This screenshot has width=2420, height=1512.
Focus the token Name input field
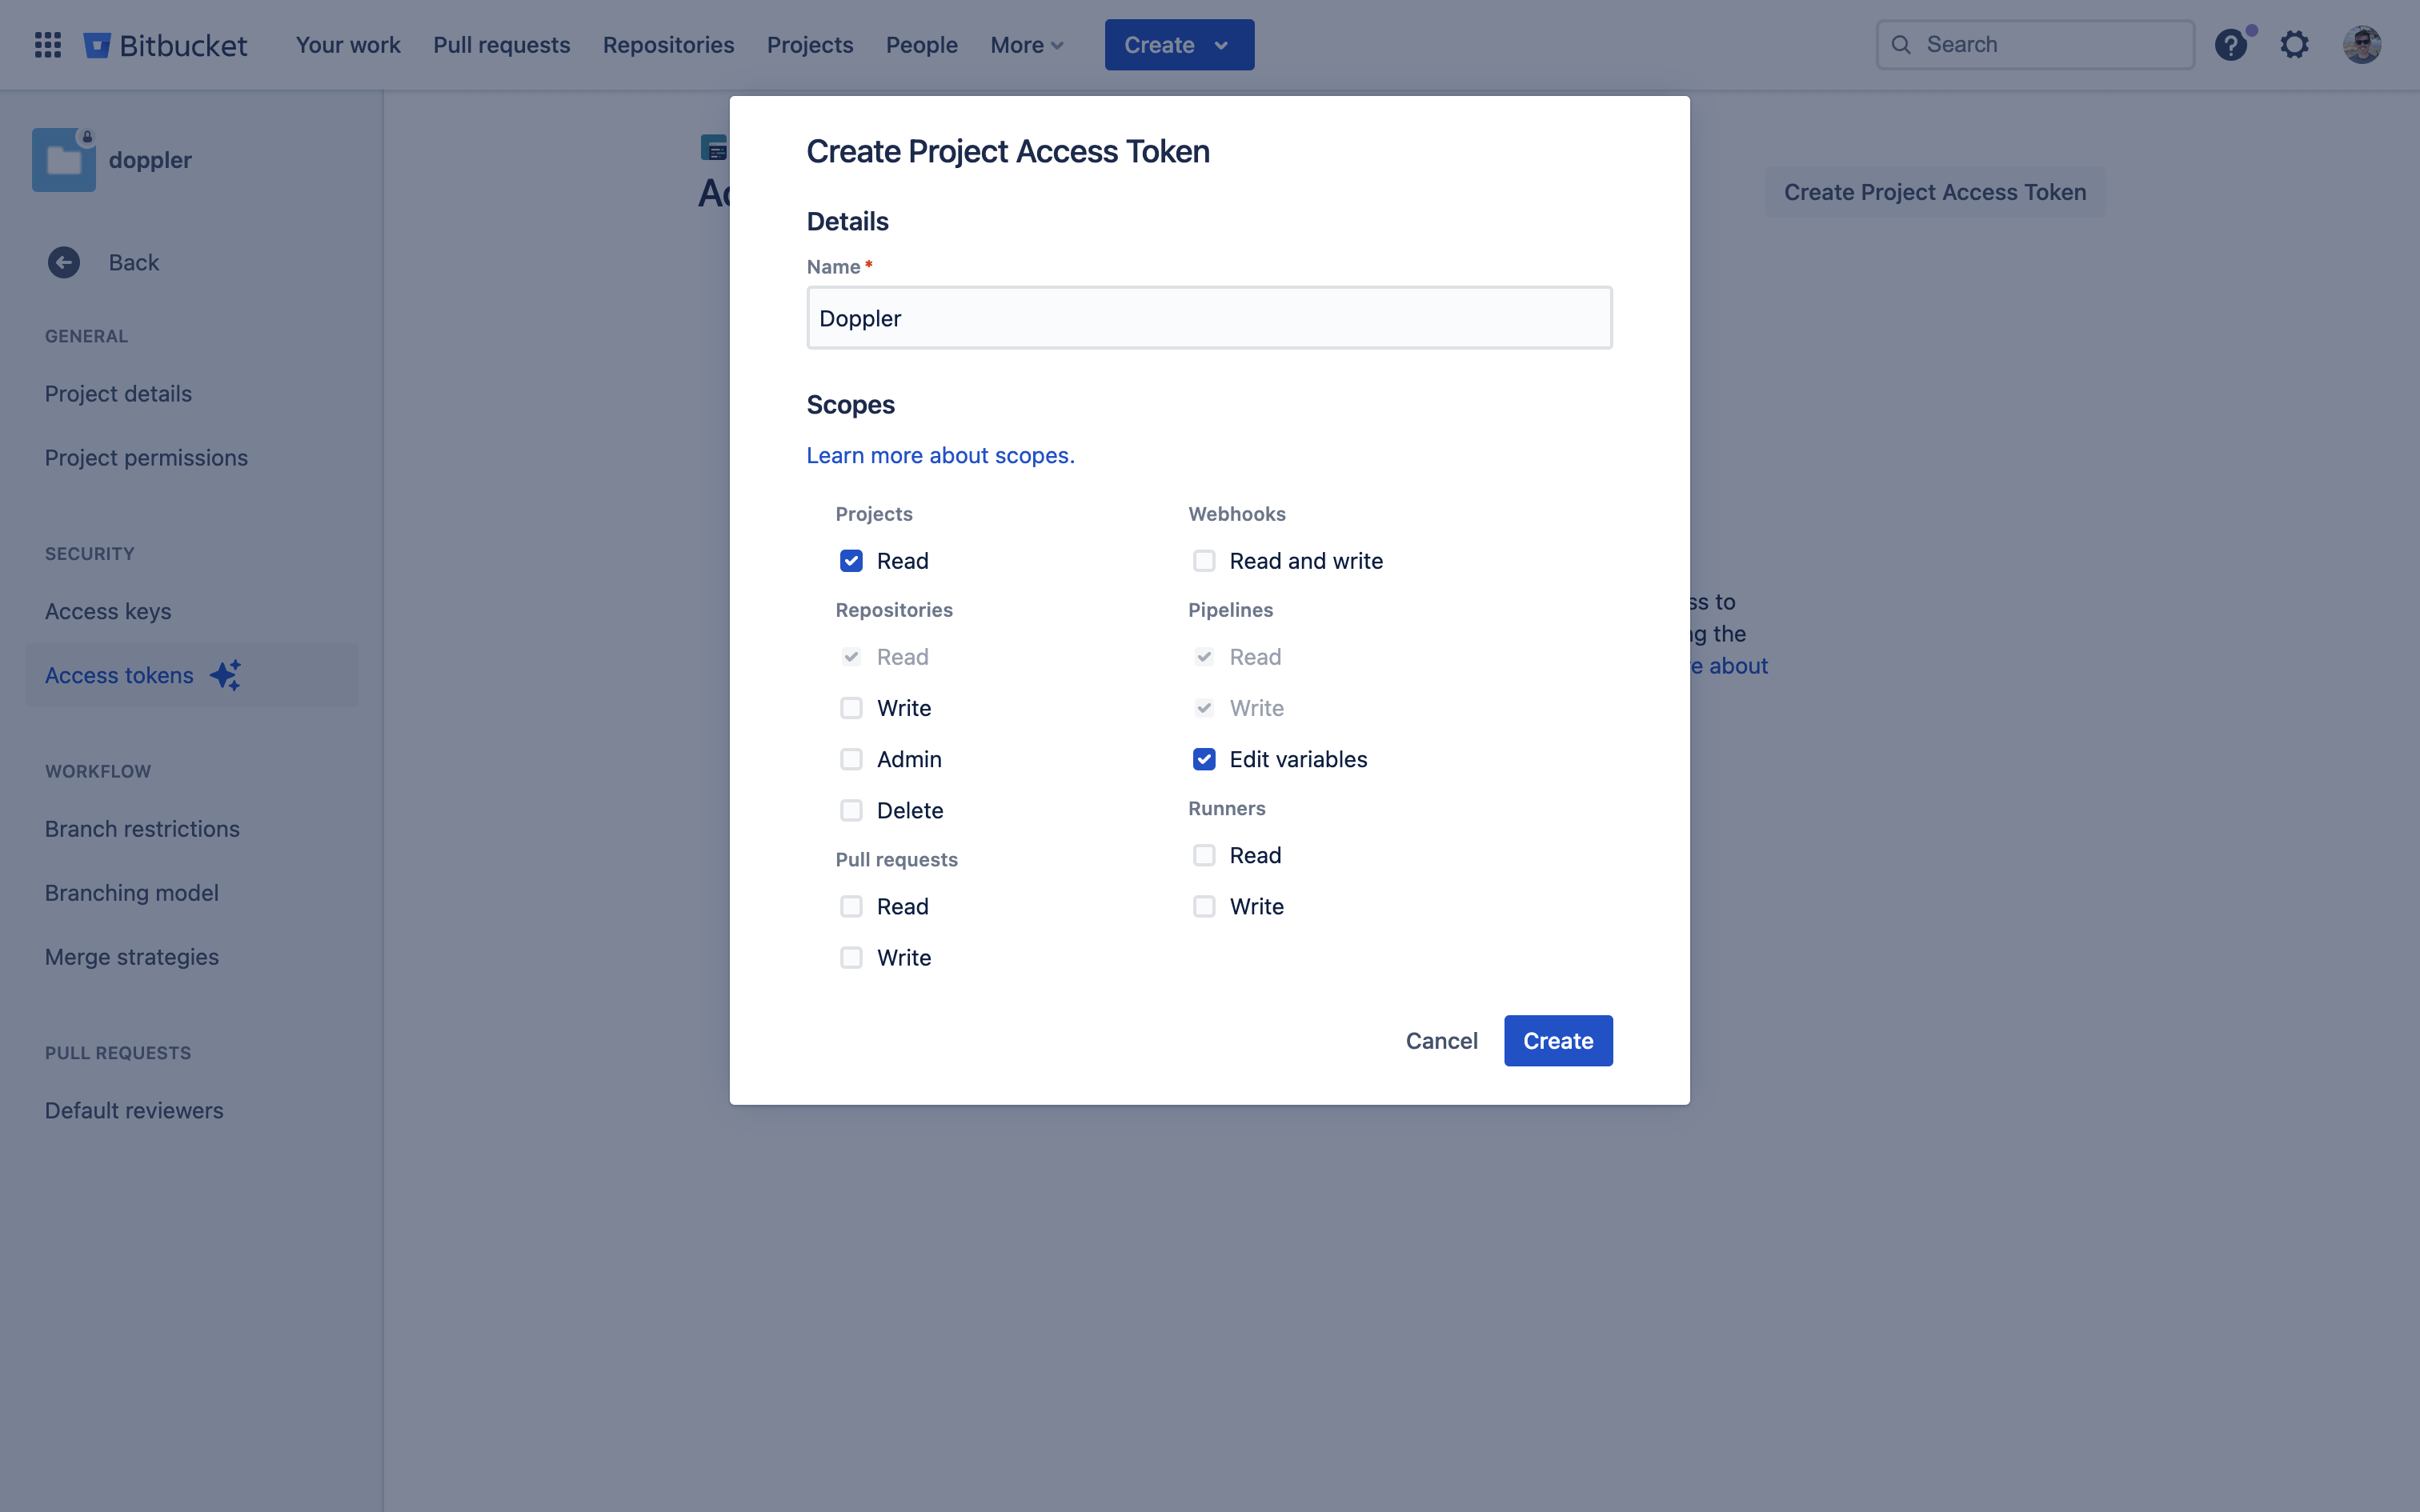click(x=1209, y=318)
